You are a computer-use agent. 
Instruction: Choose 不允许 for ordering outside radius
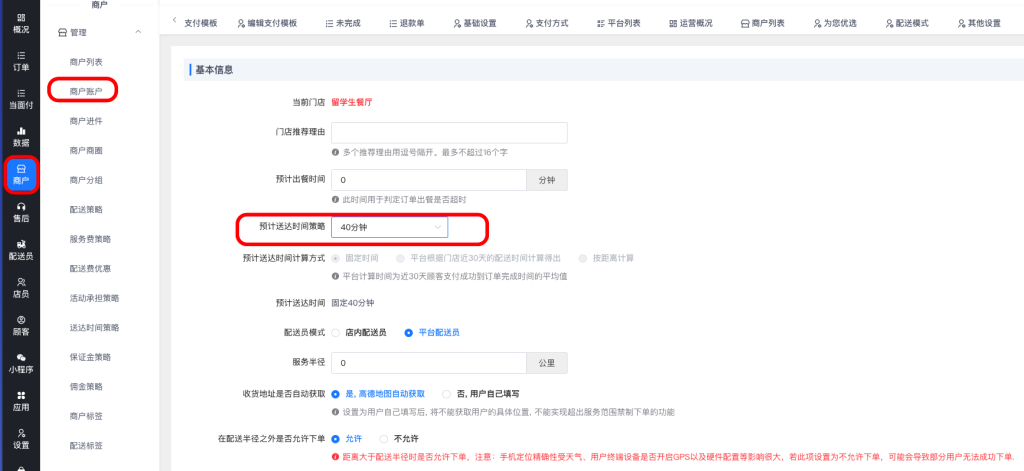pos(383,438)
